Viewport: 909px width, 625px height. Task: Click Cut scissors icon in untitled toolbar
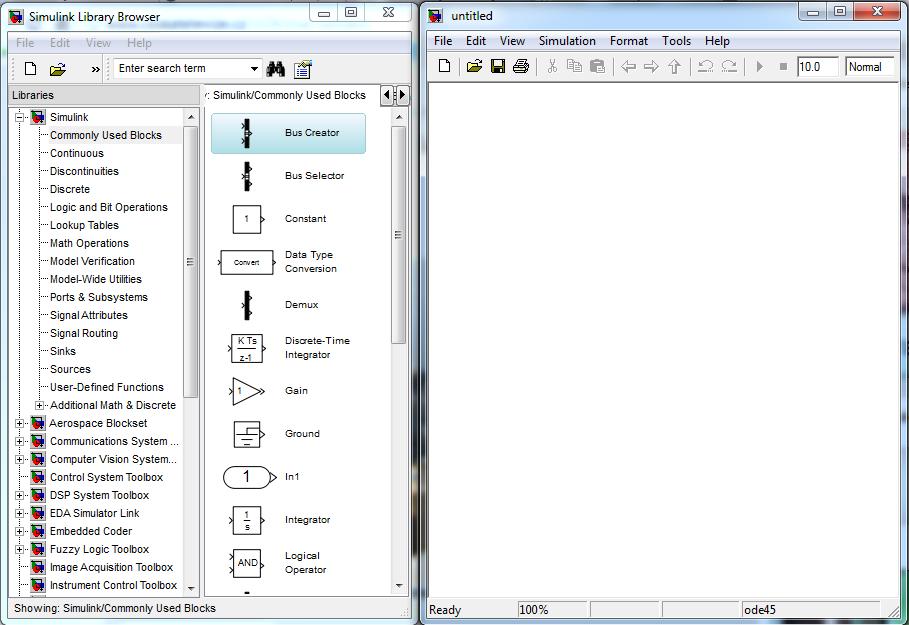coord(552,66)
